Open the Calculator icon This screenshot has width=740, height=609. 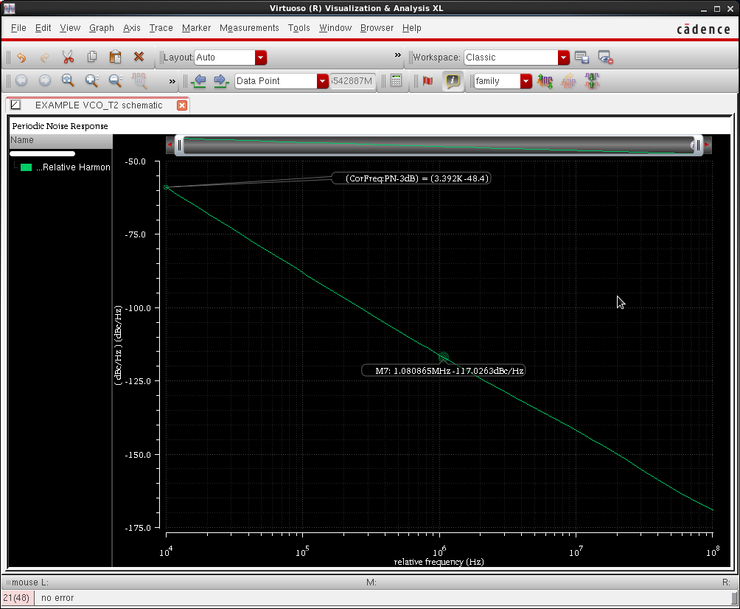tap(396, 81)
